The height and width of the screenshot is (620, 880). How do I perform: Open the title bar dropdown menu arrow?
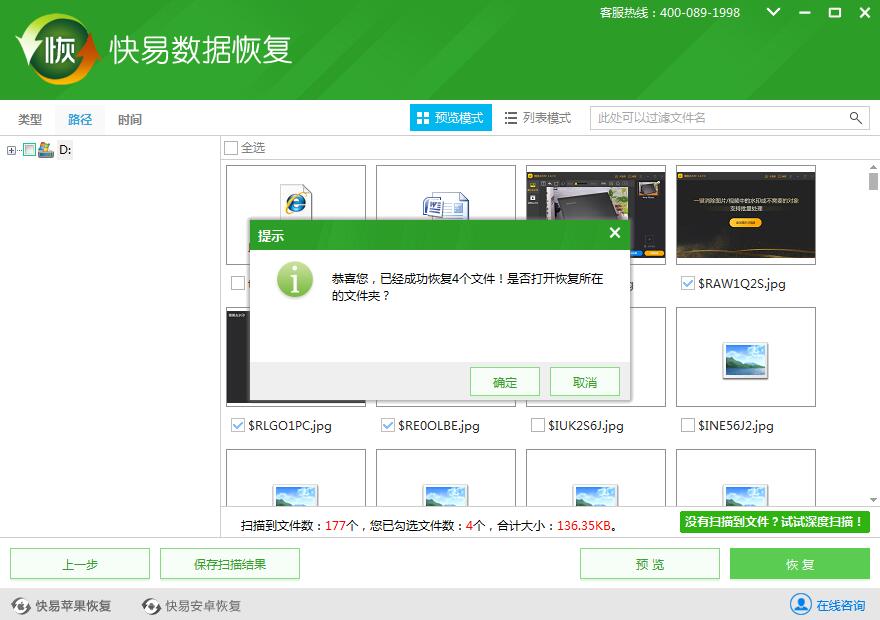click(773, 13)
